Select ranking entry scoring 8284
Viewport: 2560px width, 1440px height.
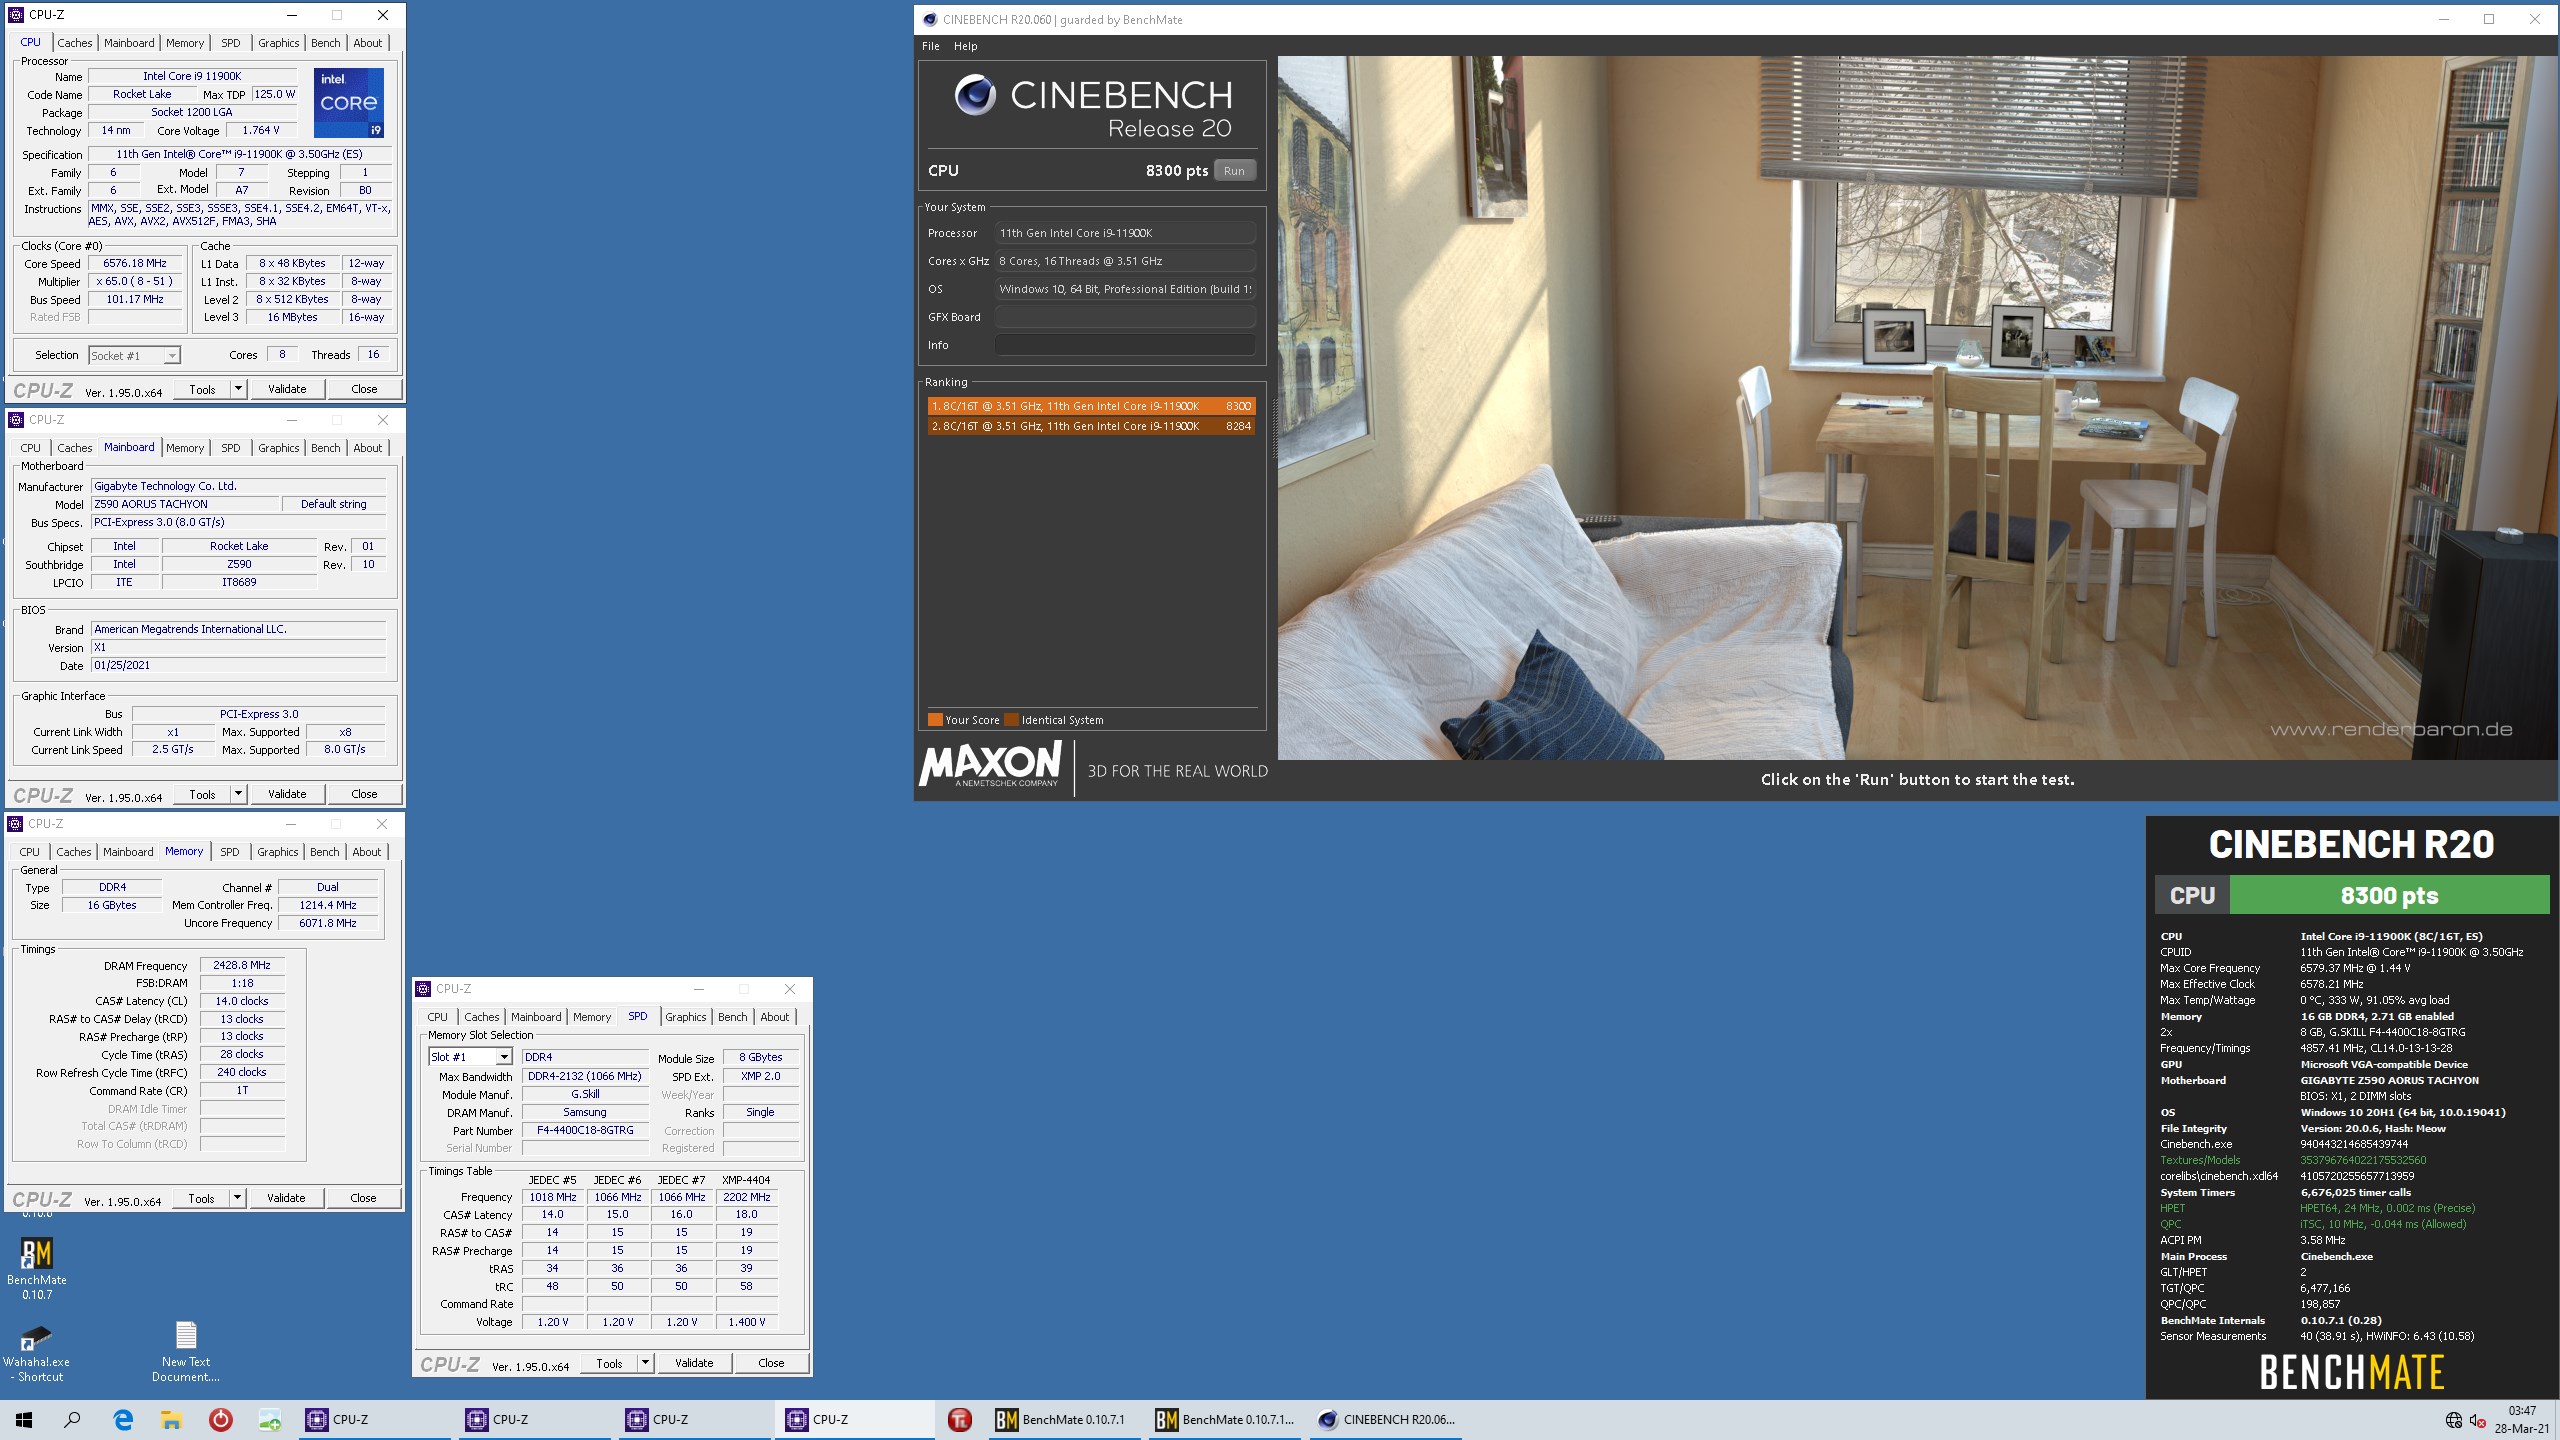click(1091, 426)
